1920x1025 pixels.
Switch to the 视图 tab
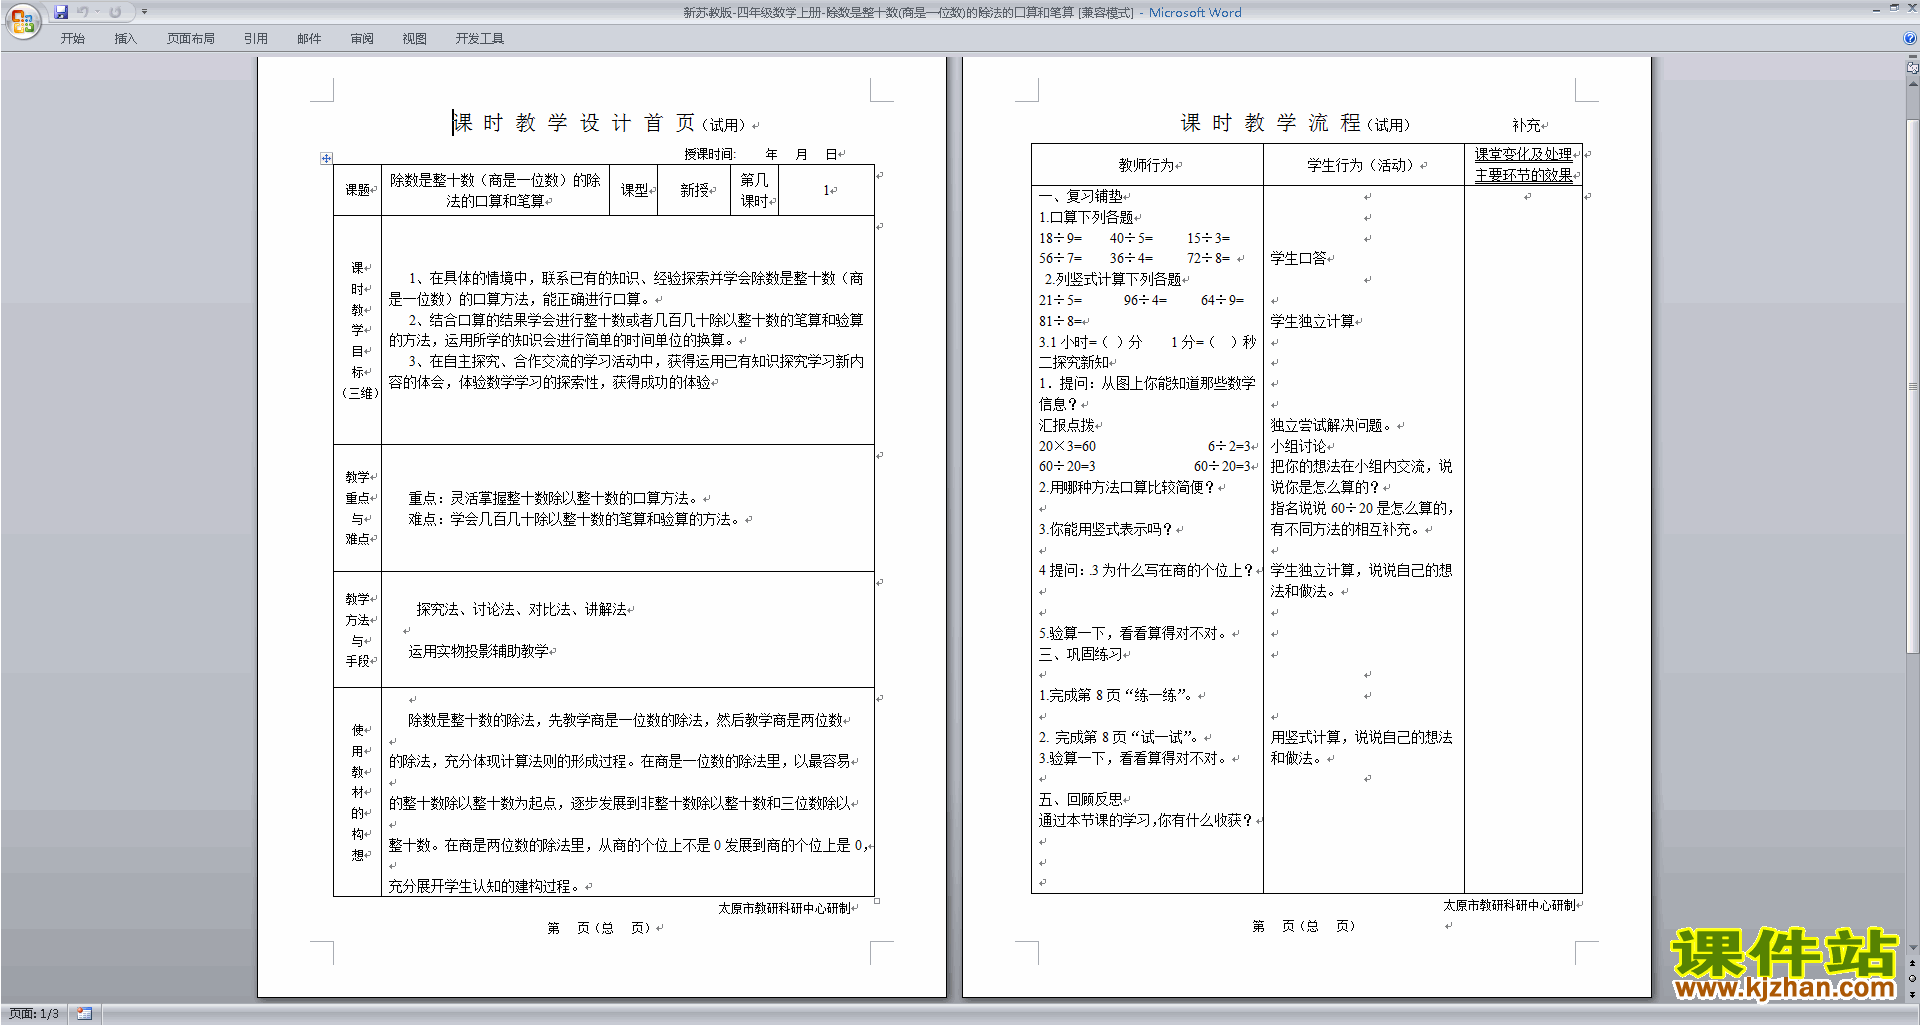pyautogui.click(x=415, y=39)
